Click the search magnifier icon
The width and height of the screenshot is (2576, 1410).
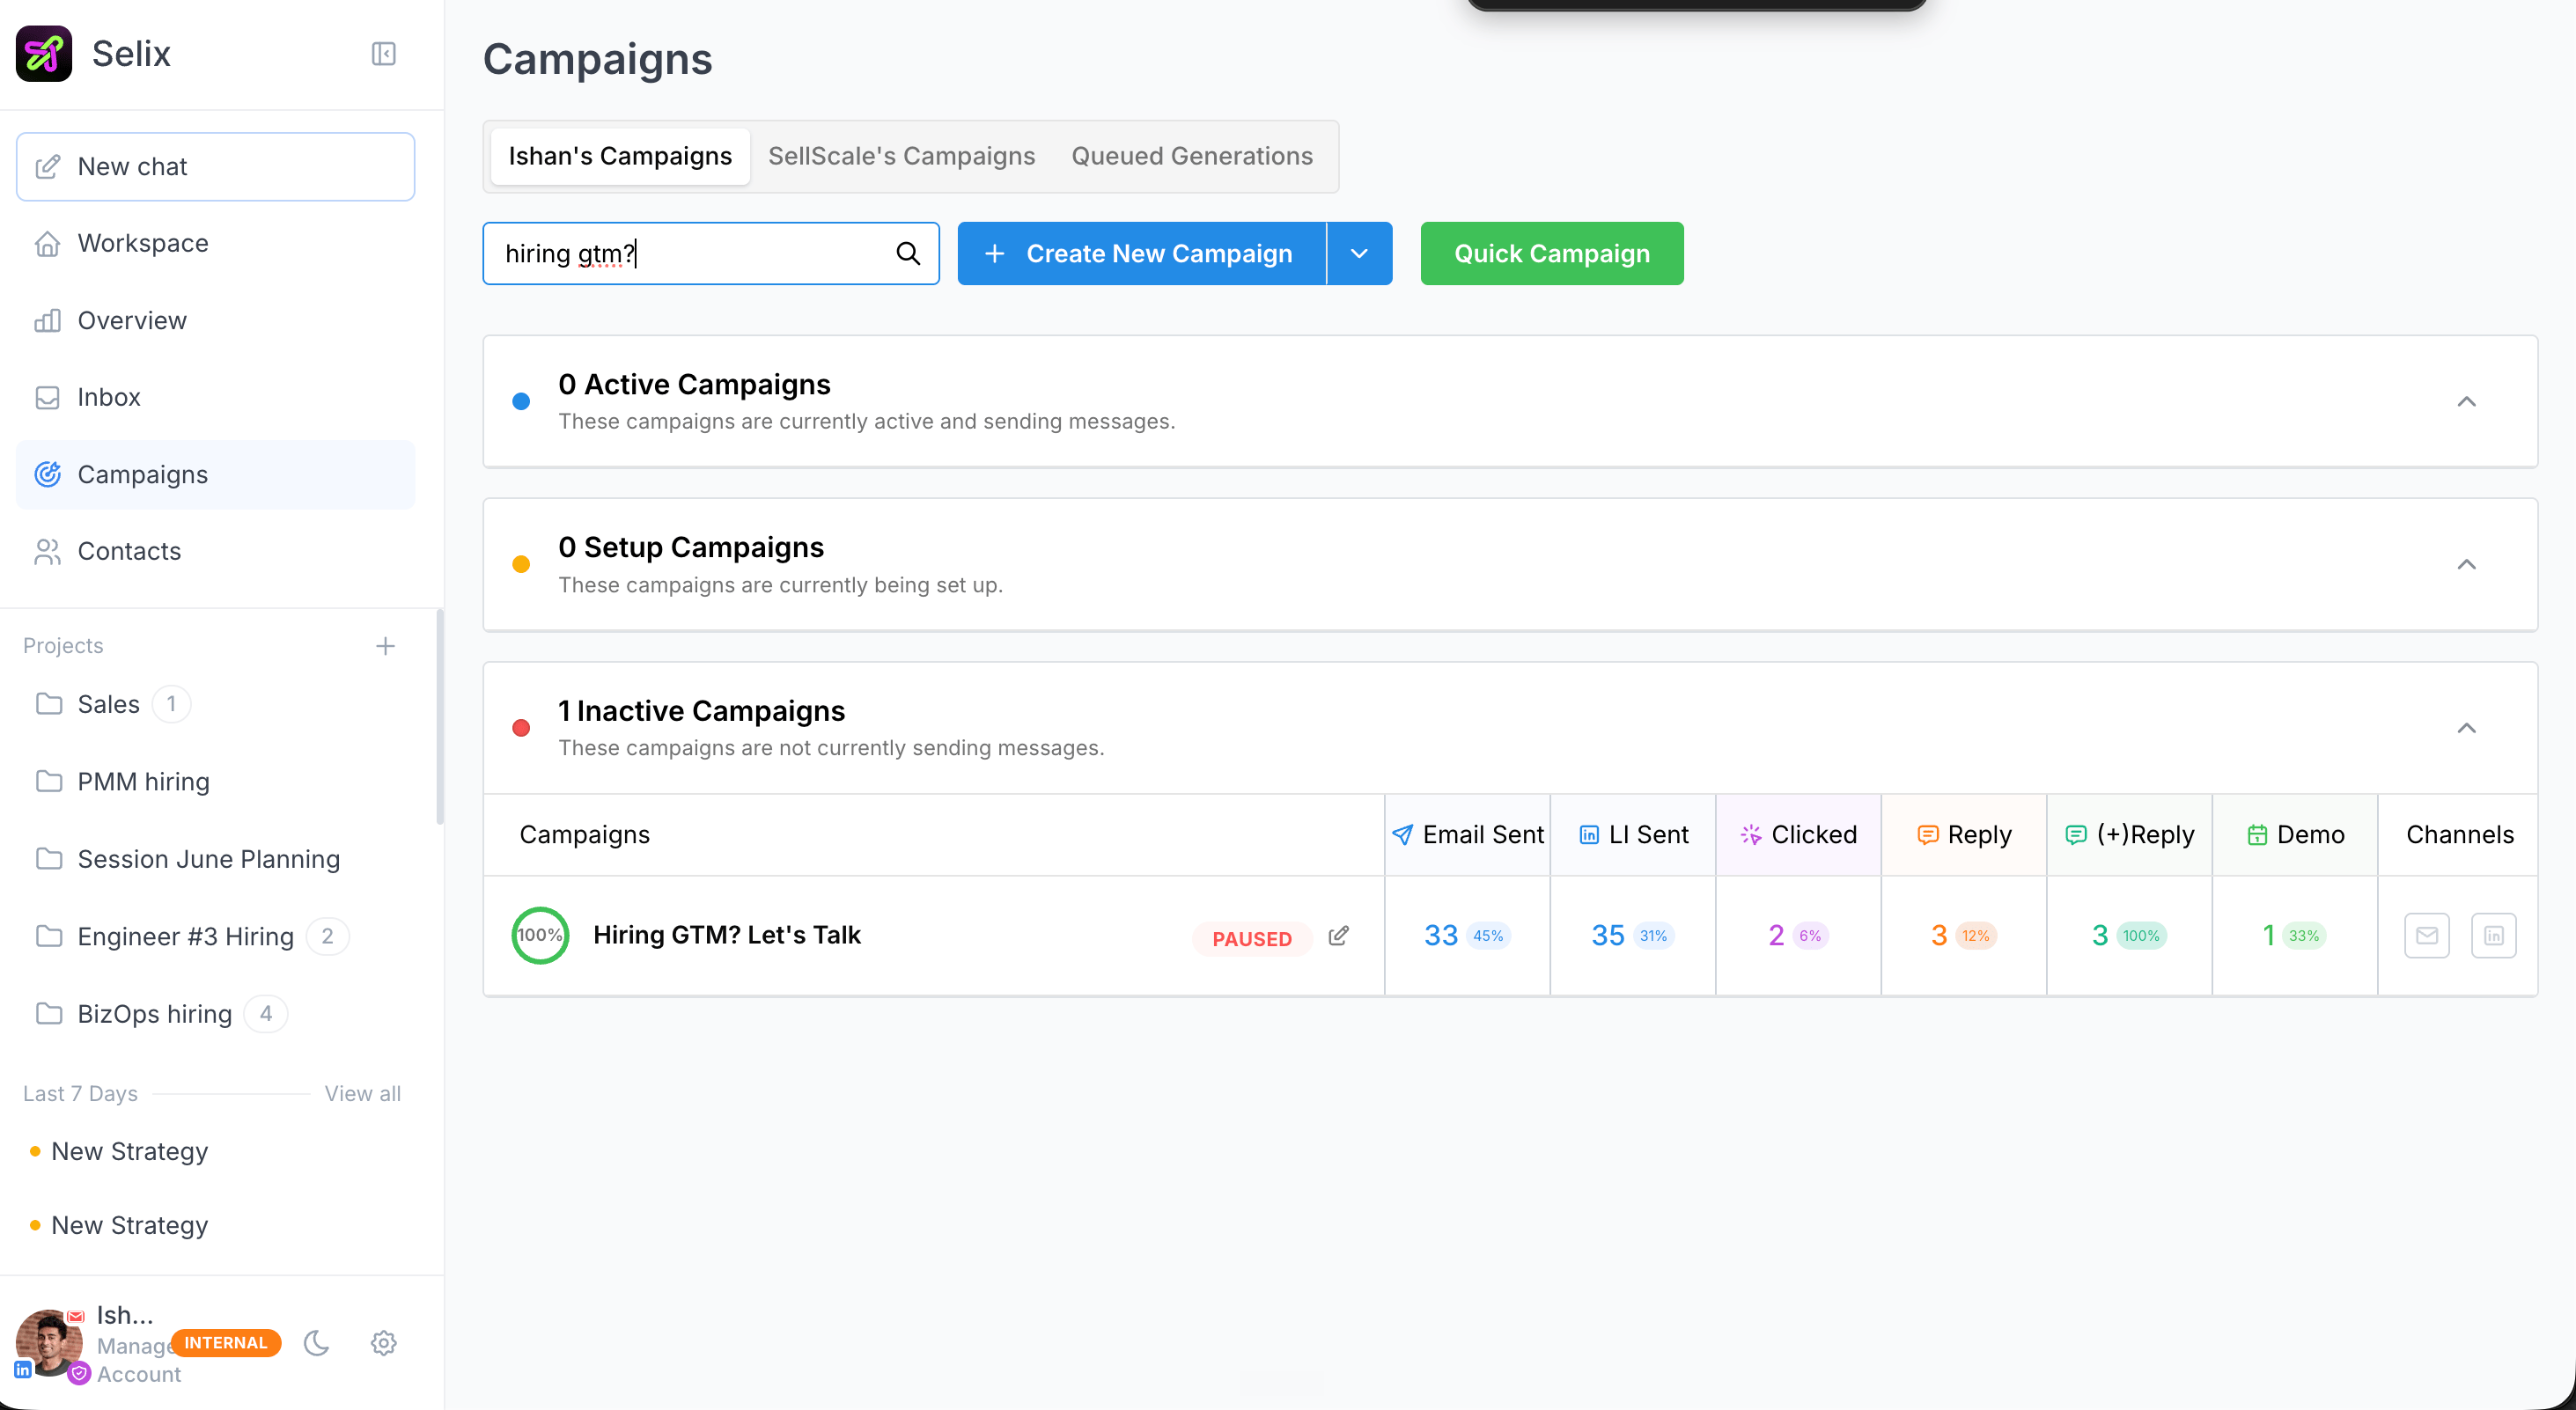point(908,254)
